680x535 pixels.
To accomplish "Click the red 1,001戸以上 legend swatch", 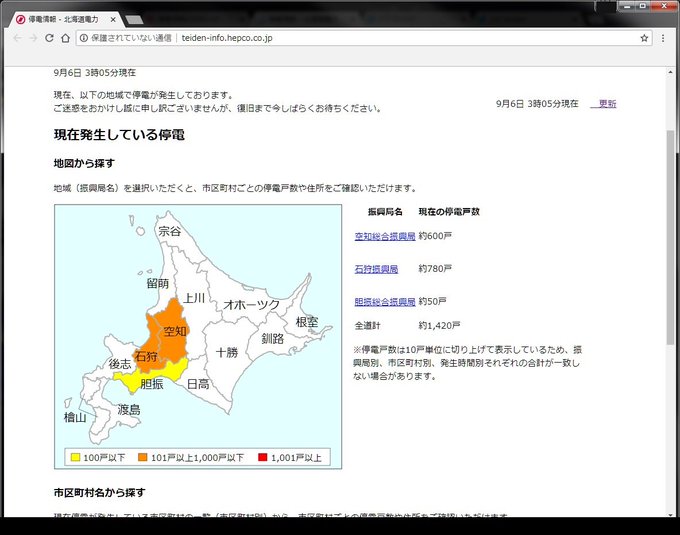I will pyautogui.click(x=262, y=457).
